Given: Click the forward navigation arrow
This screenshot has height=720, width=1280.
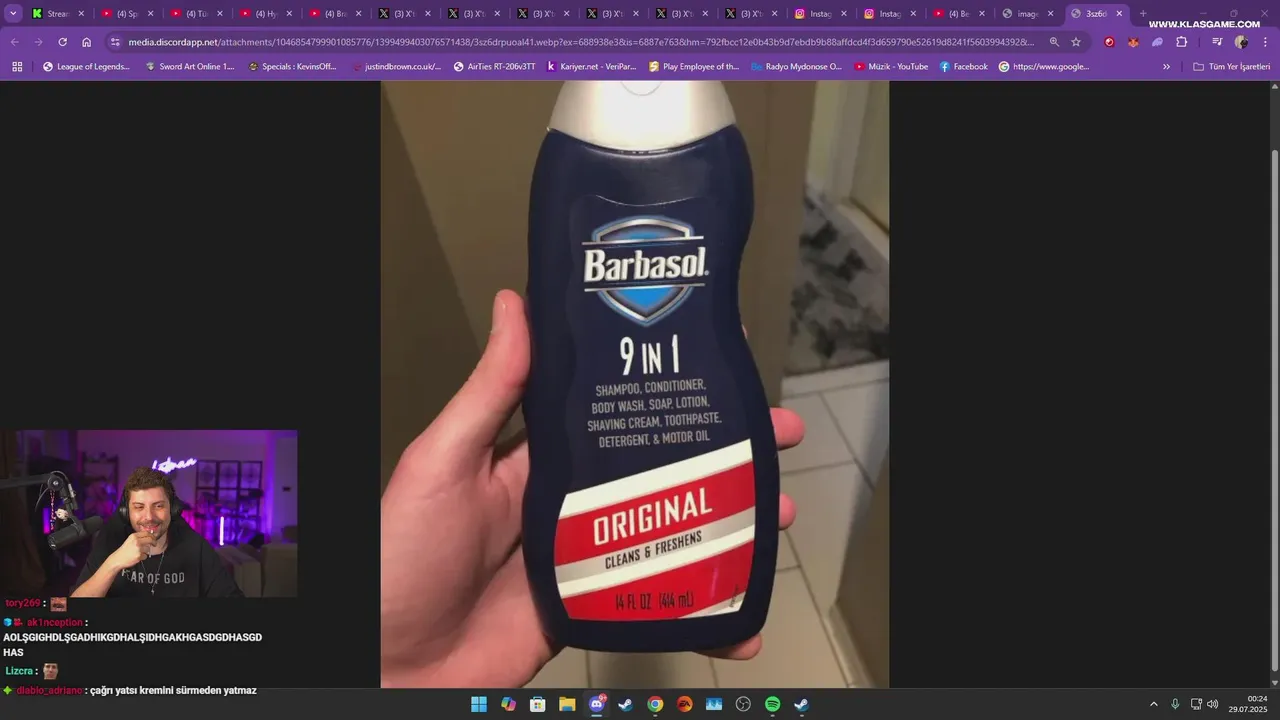Looking at the screenshot, I should coord(38,42).
